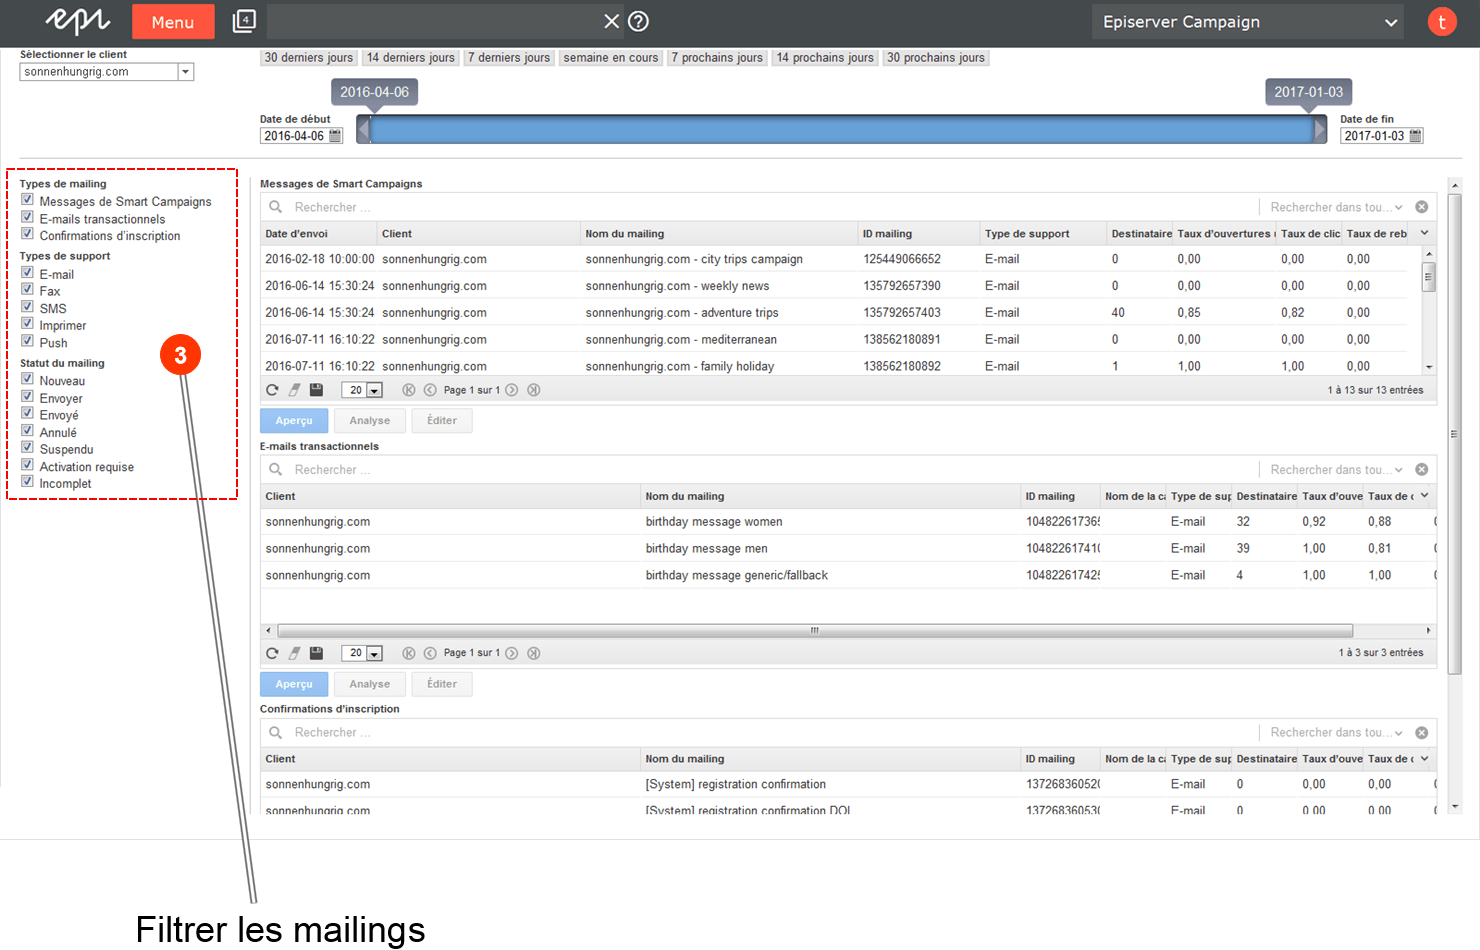Screen dimensions: 1480x950
Task: Uncheck the Fax media type
Action: pyautogui.click(x=27, y=290)
